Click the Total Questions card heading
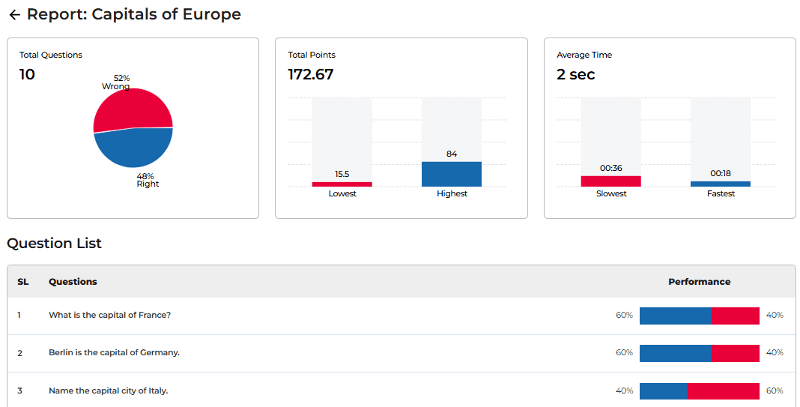Image resolution: width=800 pixels, height=407 pixels. tap(51, 55)
